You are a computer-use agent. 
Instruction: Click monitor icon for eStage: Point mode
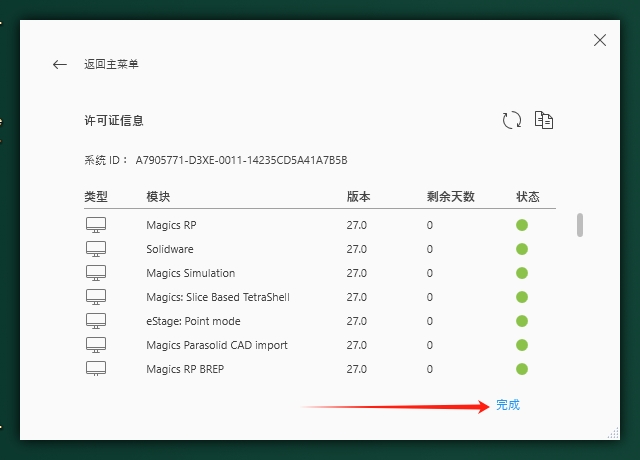pyautogui.click(x=96, y=321)
